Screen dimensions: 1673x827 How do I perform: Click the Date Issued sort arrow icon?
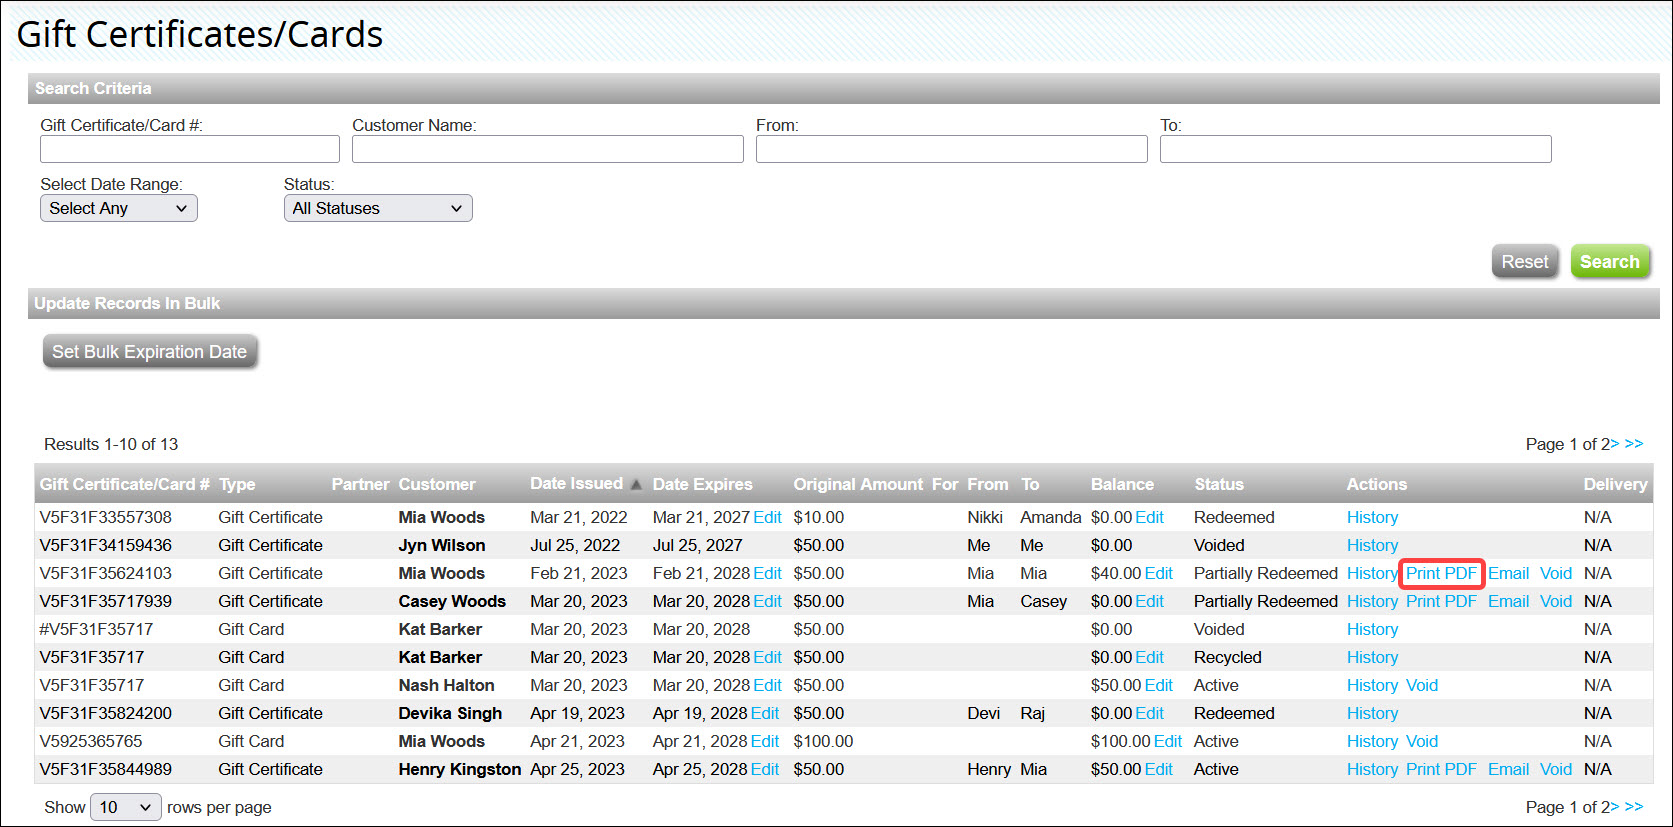(x=636, y=485)
